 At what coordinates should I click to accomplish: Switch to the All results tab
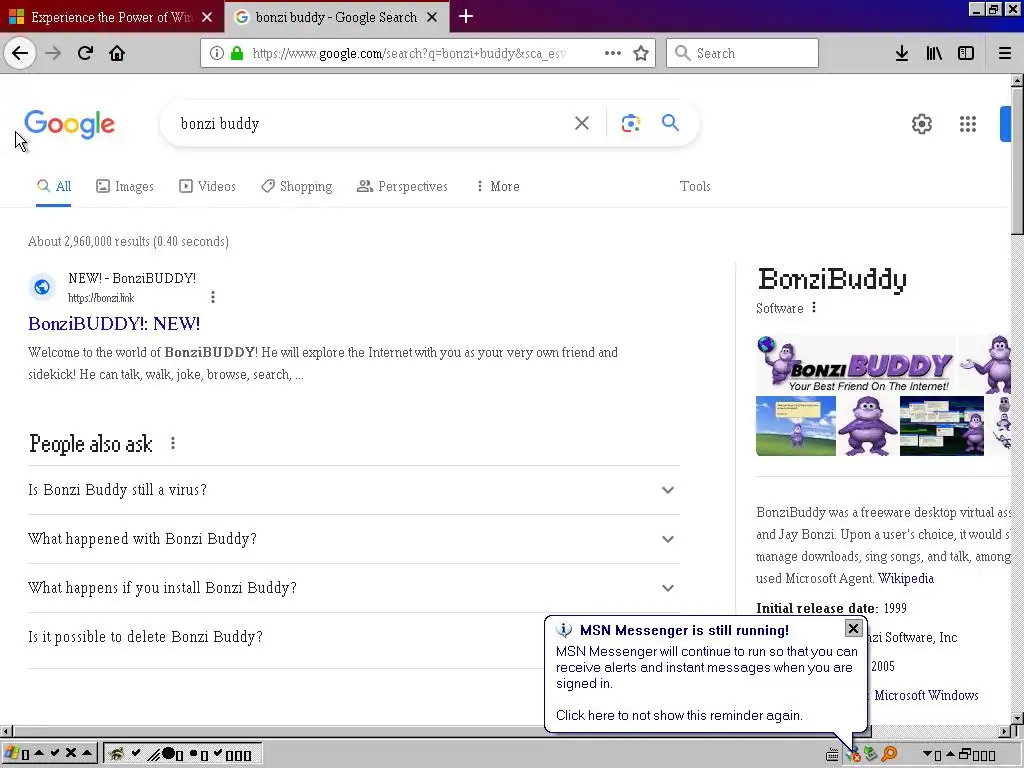(54, 186)
